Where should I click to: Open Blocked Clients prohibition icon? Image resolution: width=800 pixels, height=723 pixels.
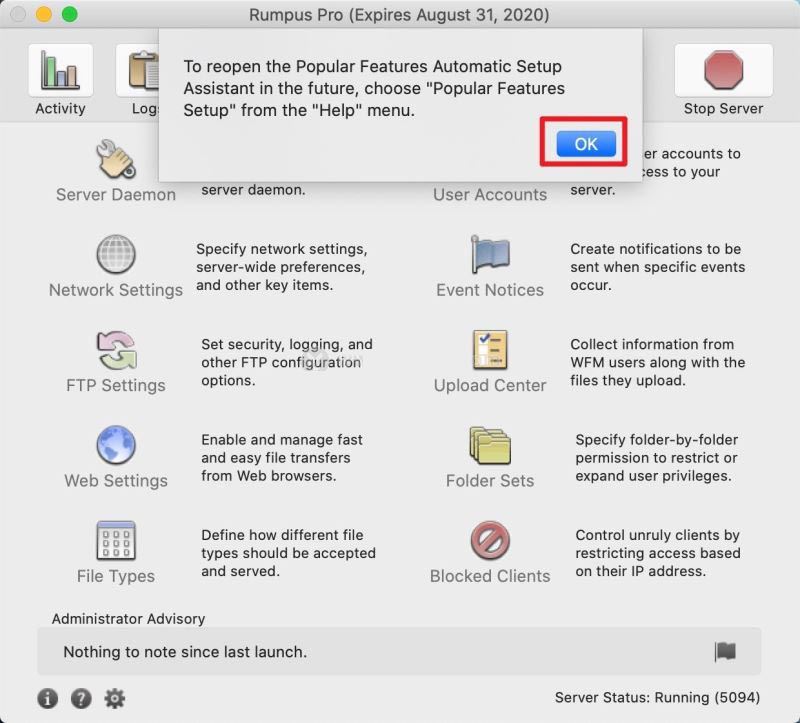(490, 540)
